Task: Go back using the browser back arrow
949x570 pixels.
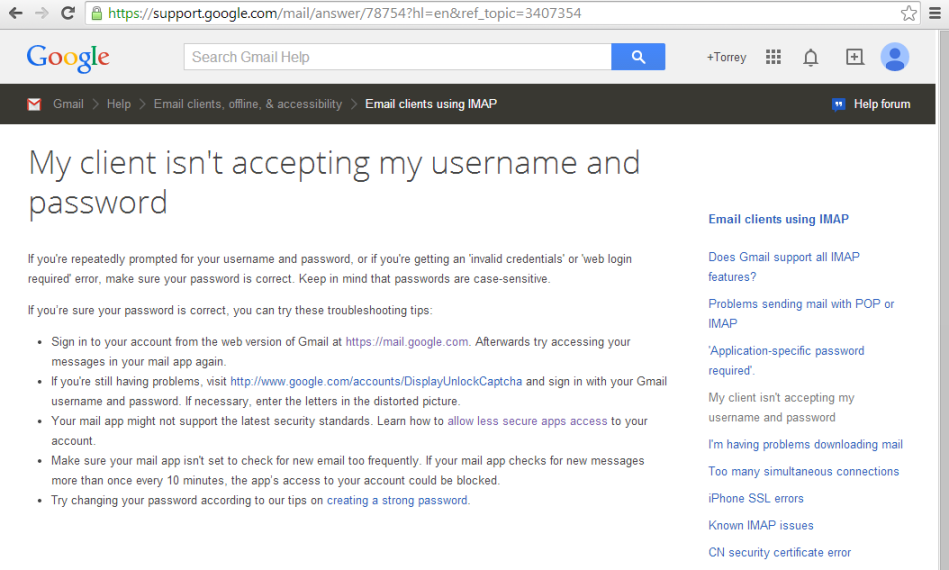Action: point(15,13)
